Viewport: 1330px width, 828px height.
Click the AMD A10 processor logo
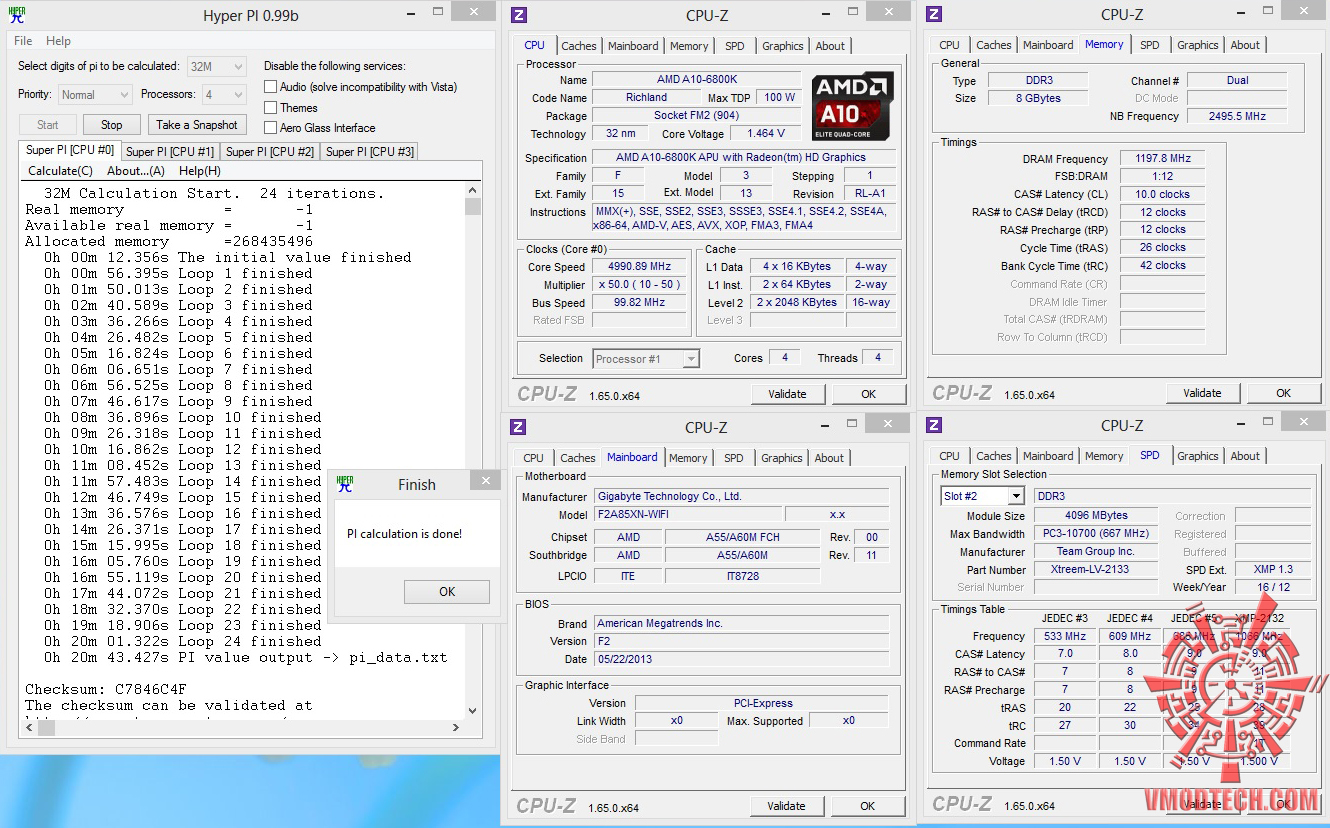tap(852, 106)
